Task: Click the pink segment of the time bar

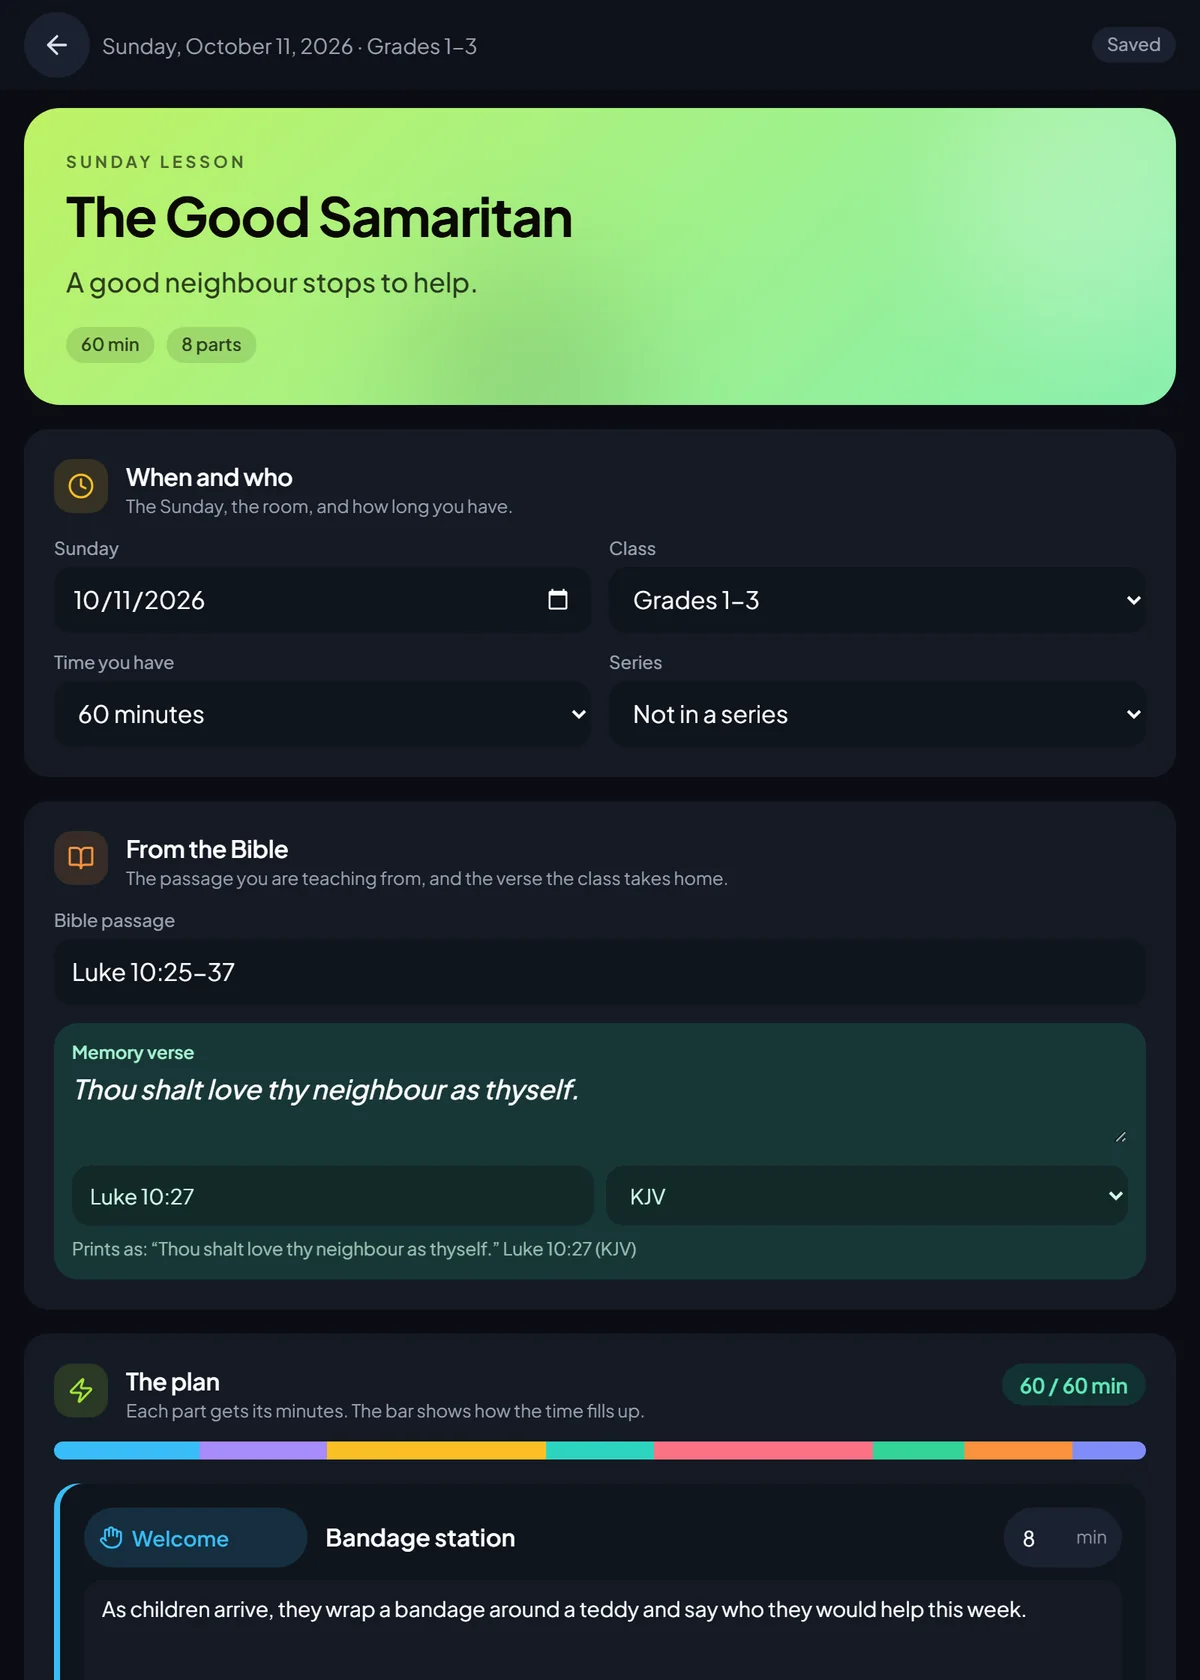Action: click(763, 1450)
